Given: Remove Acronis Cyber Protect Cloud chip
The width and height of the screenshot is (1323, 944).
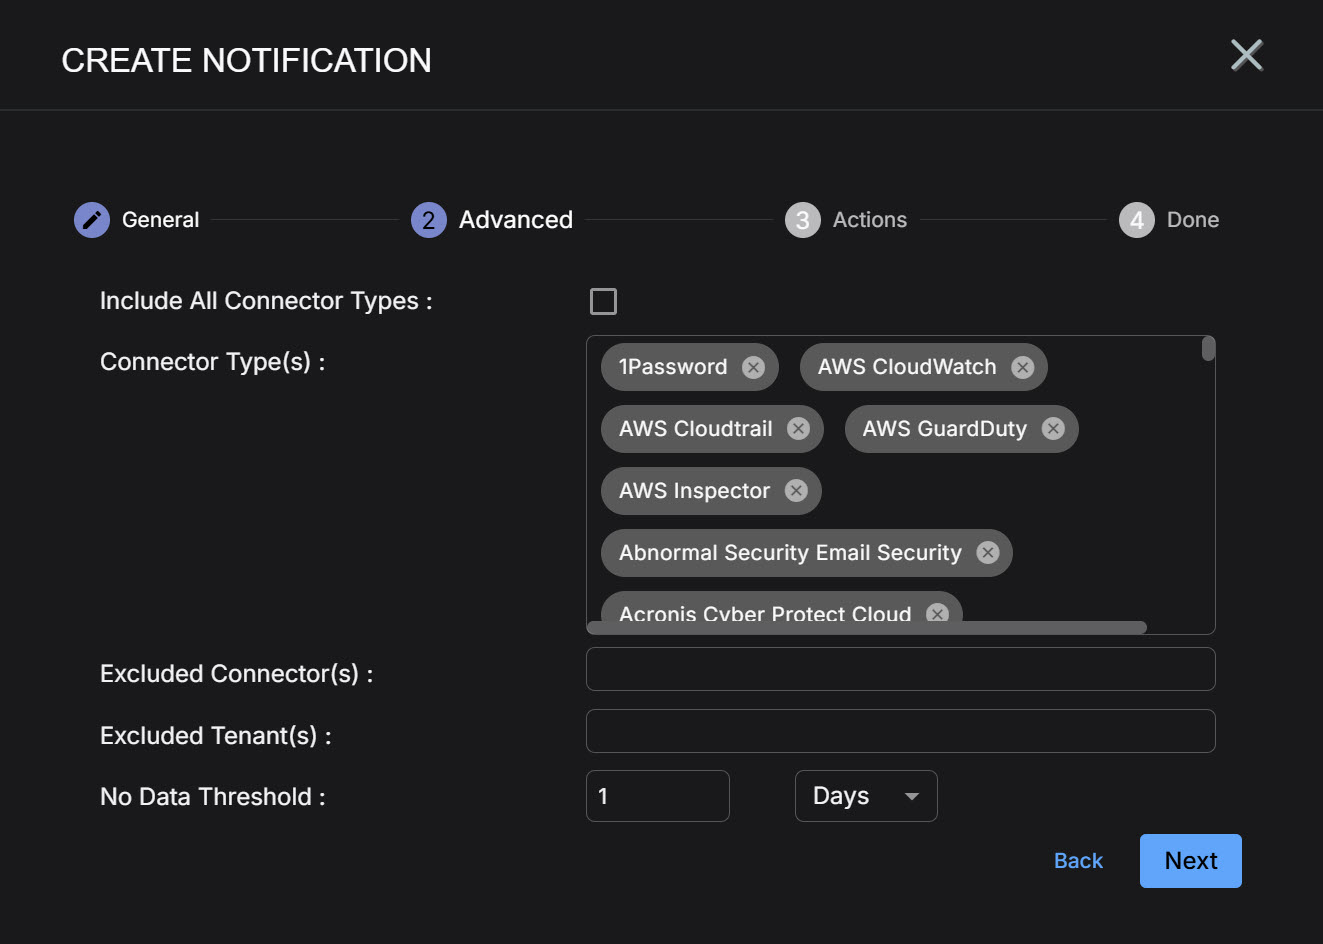Looking at the screenshot, I should coord(937,613).
